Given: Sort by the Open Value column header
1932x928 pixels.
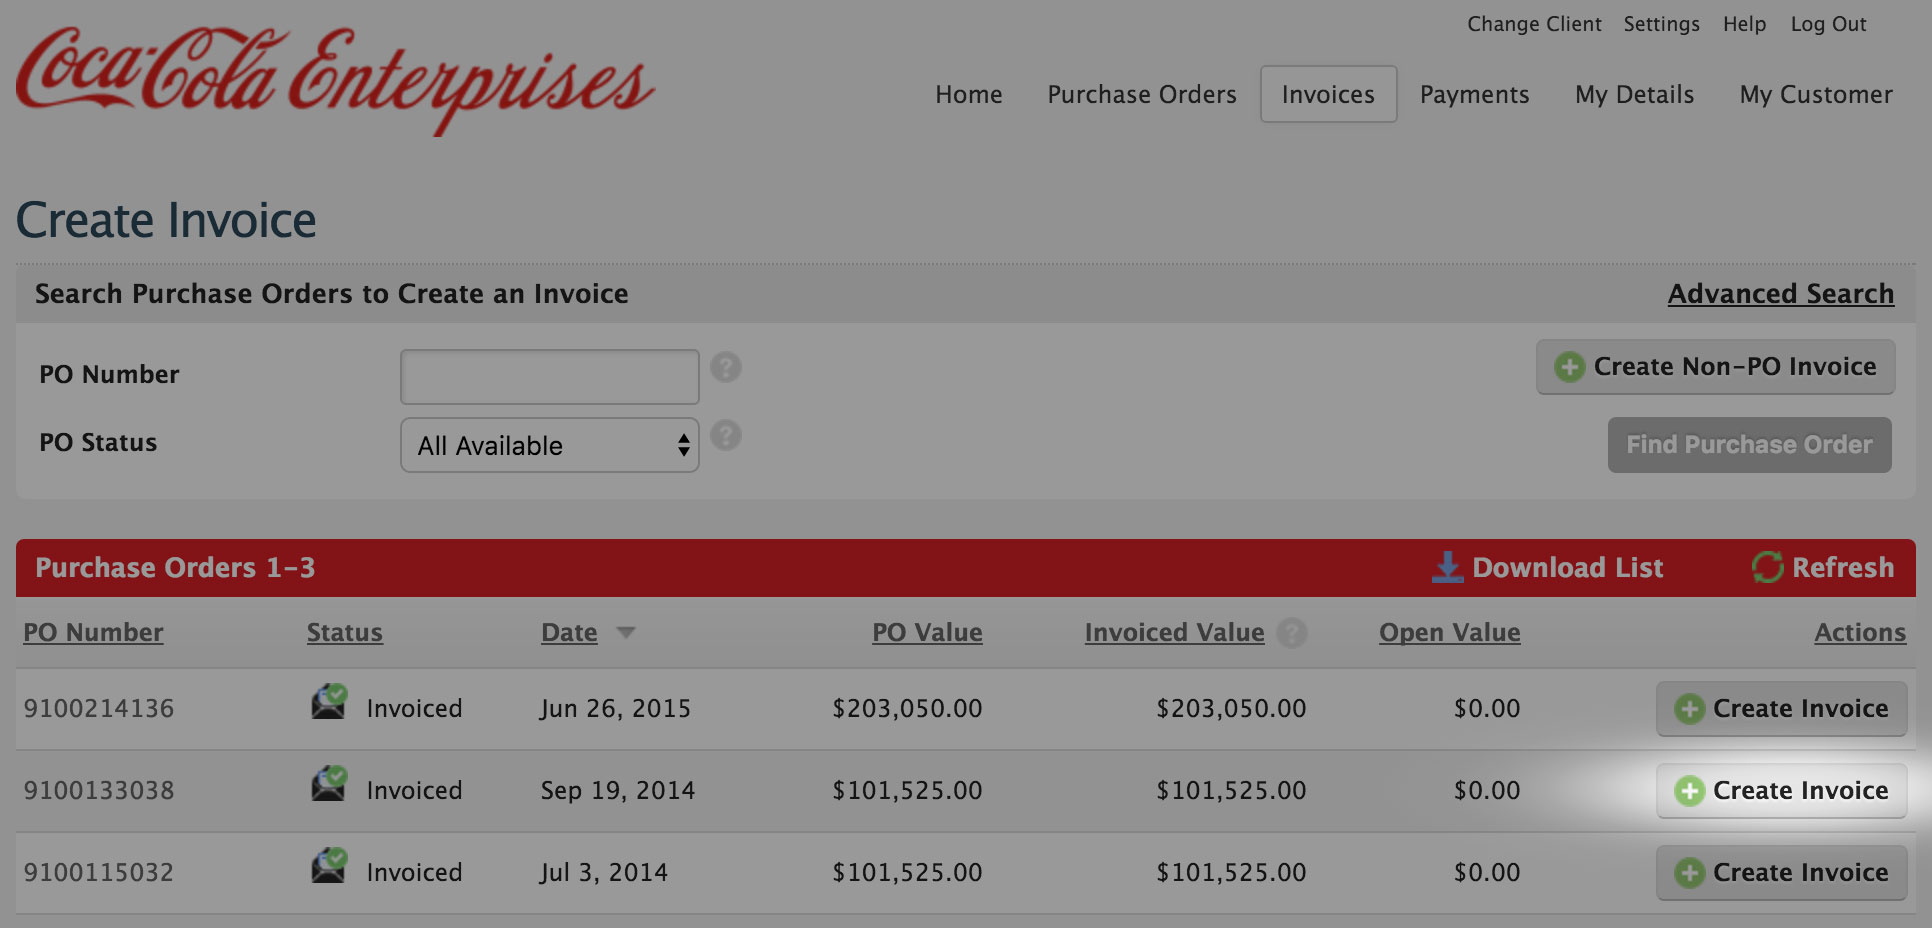Looking at the screenshot, I should [x=1449, y=632].
